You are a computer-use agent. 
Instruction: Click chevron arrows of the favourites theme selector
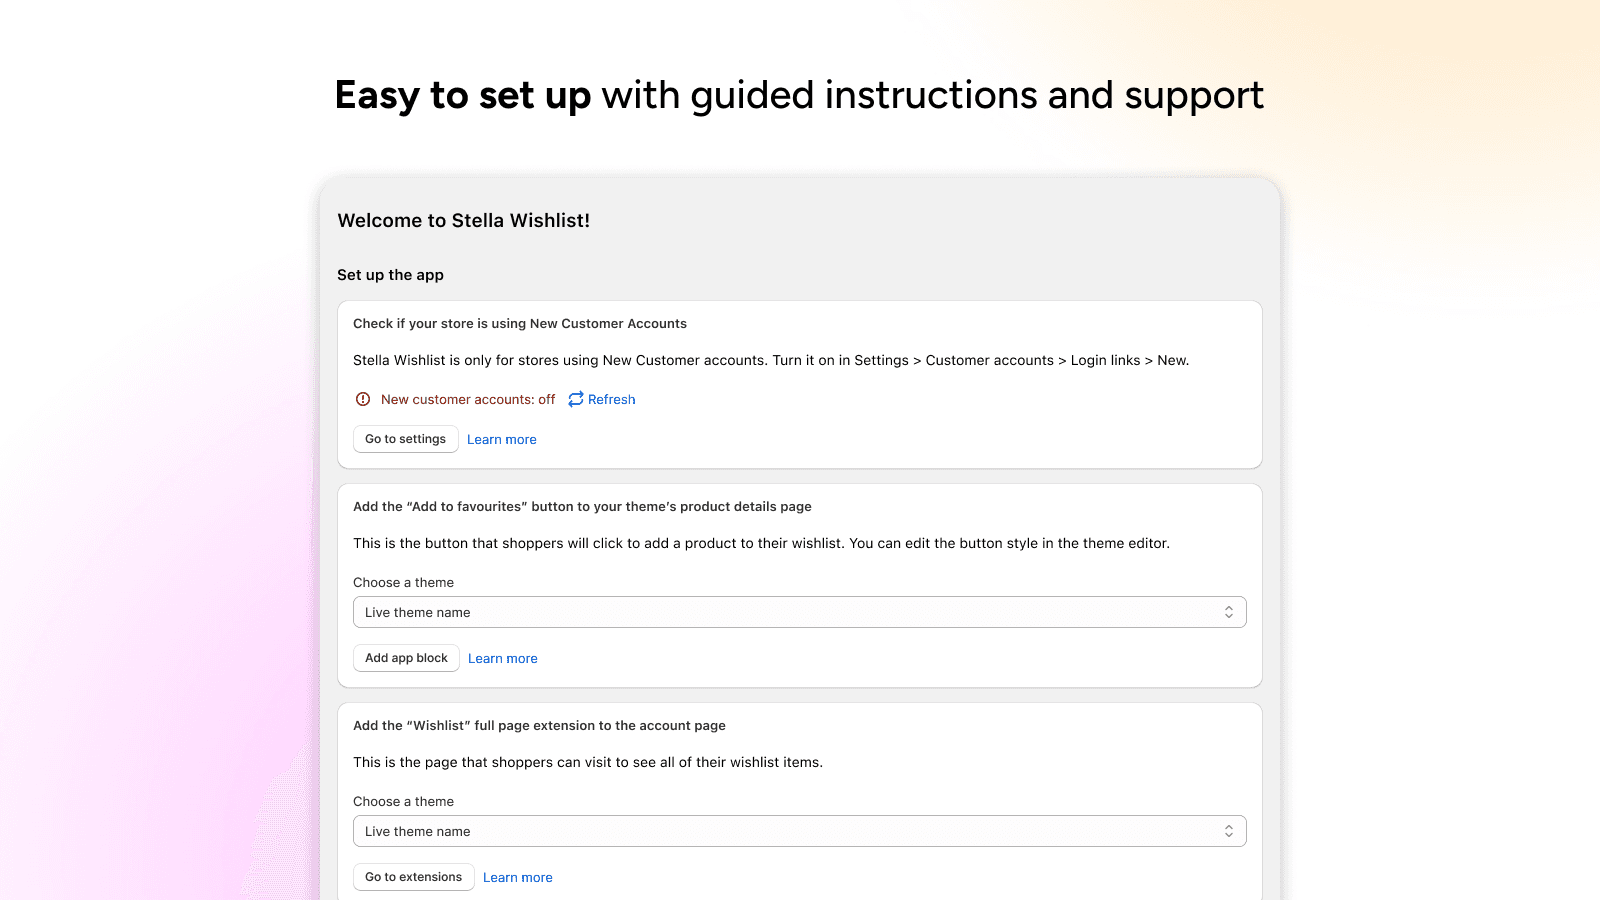click(1229, 612)
